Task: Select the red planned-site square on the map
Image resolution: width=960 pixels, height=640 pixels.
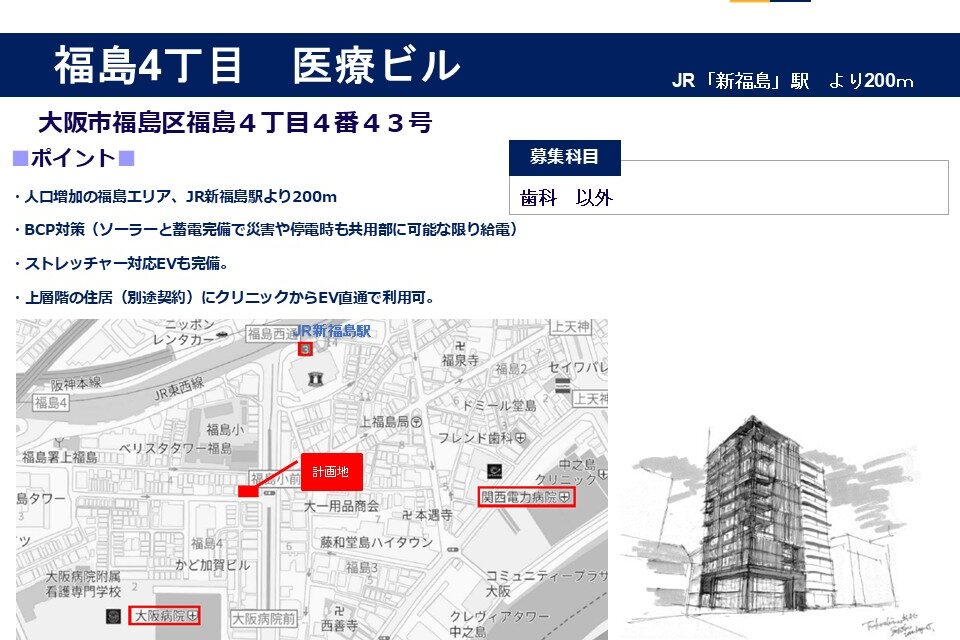Action: [x=247, y=490]
